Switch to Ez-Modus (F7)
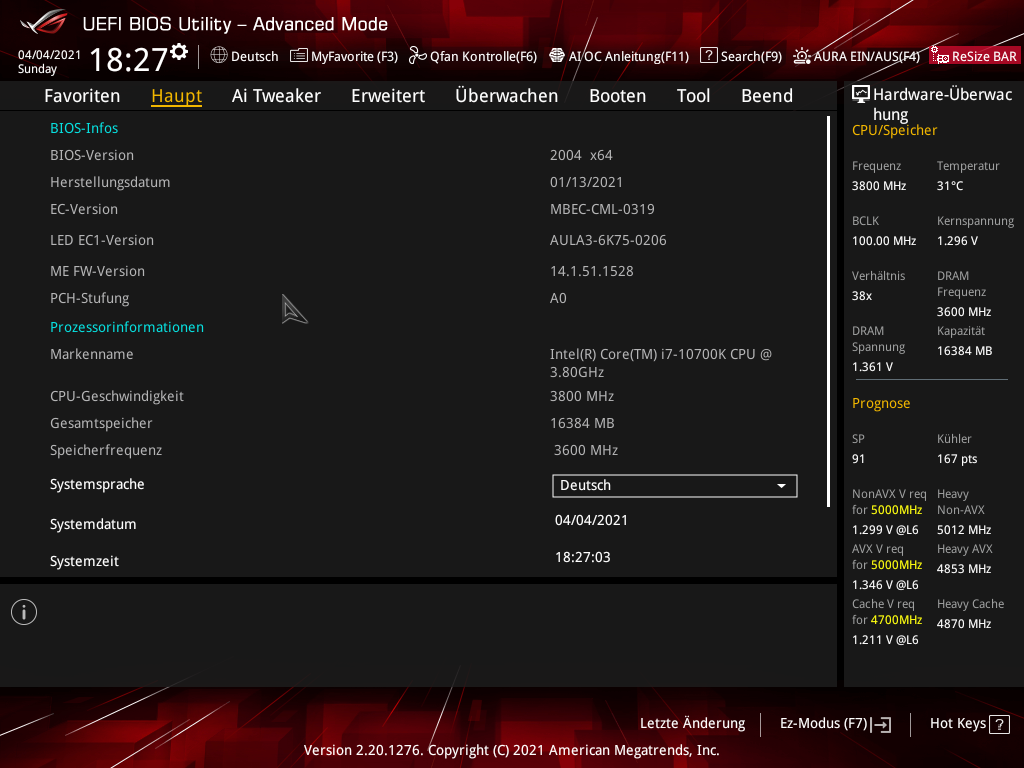1024x768 pixels. (x=835, y=724)
